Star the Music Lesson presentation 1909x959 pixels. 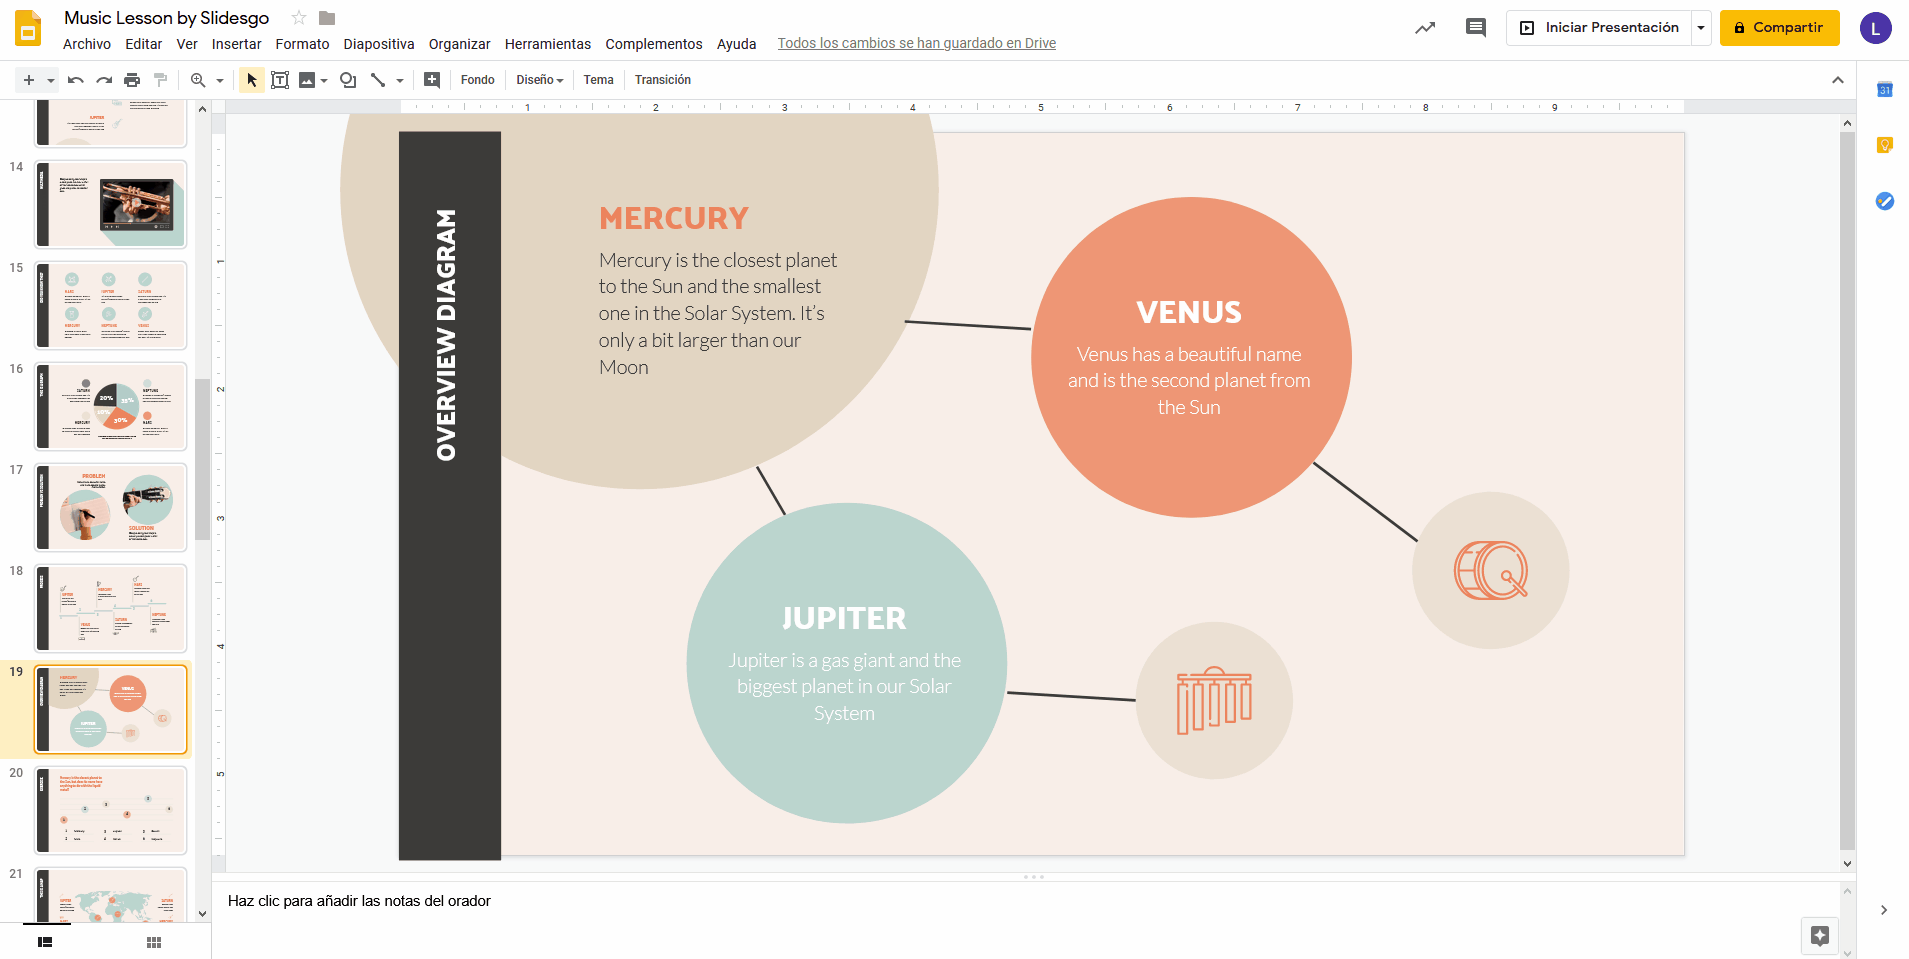click(298, 17)
